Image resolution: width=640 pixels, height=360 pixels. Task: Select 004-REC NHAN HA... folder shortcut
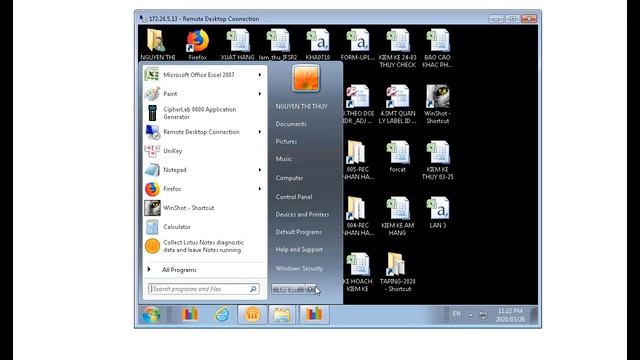[x=358, y=216]
